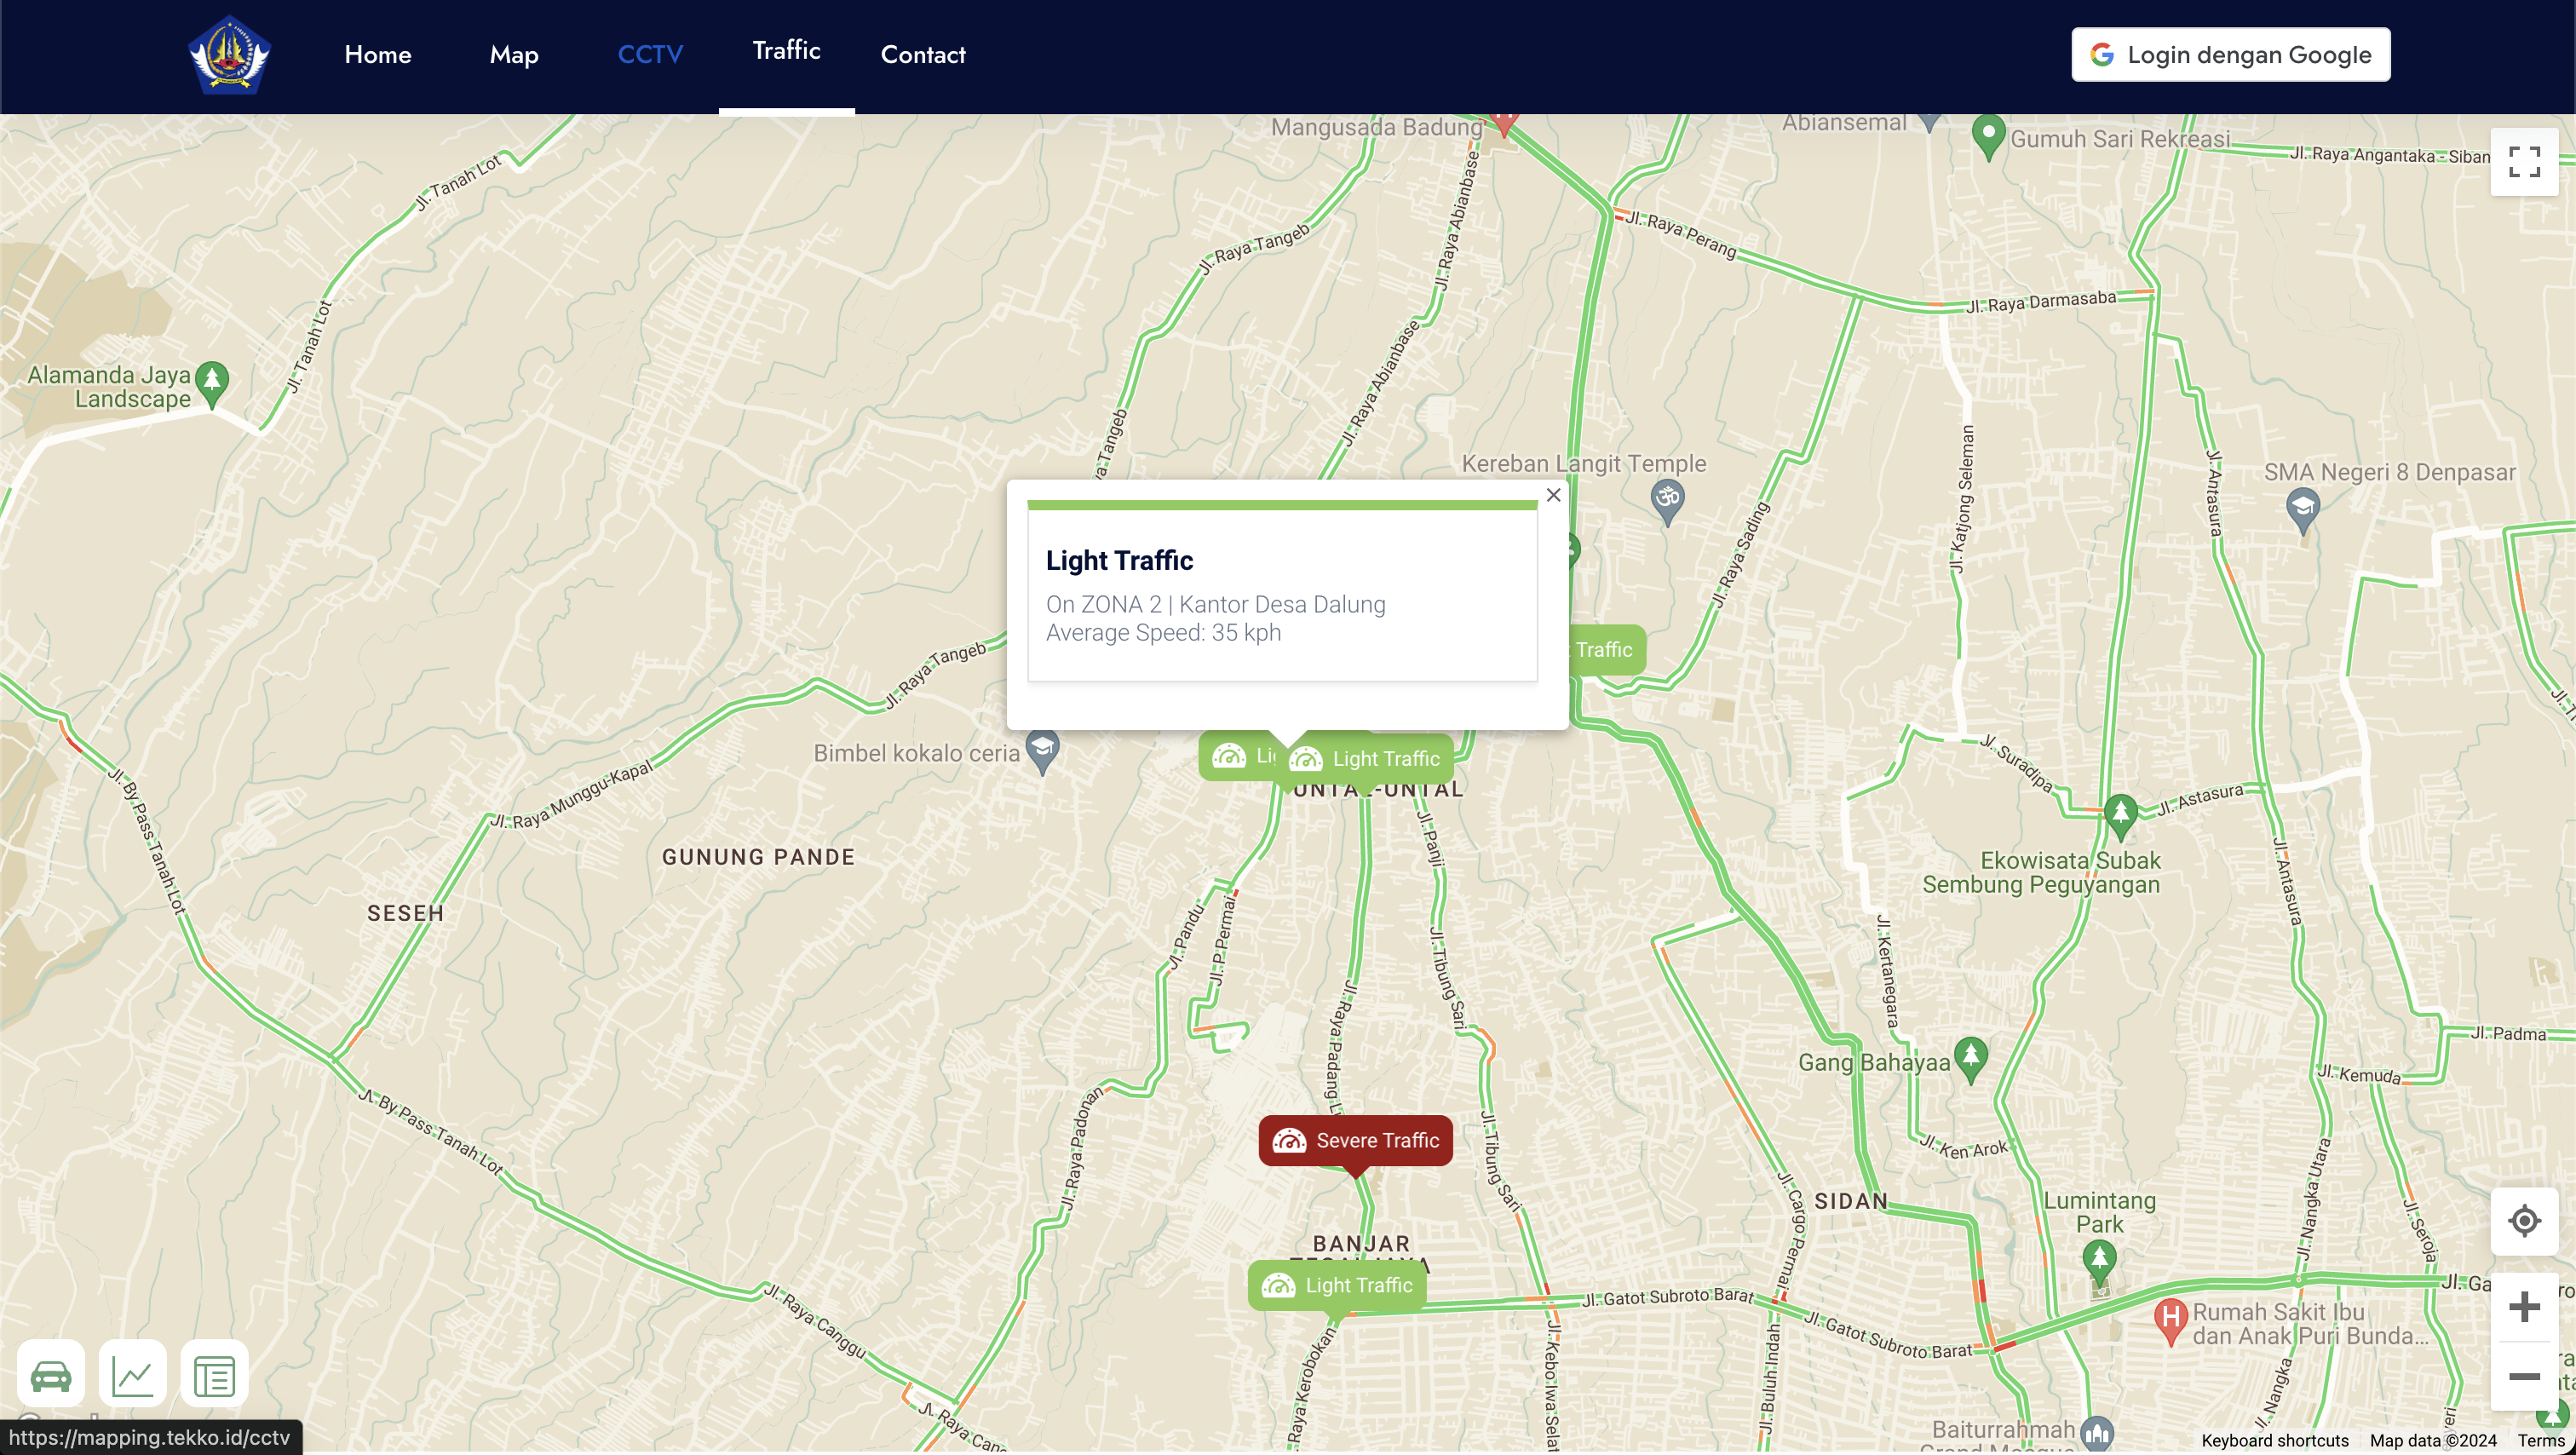Select the Severe Traffic marker
The image size is (2576, 1455).
coord(1355,1140)
